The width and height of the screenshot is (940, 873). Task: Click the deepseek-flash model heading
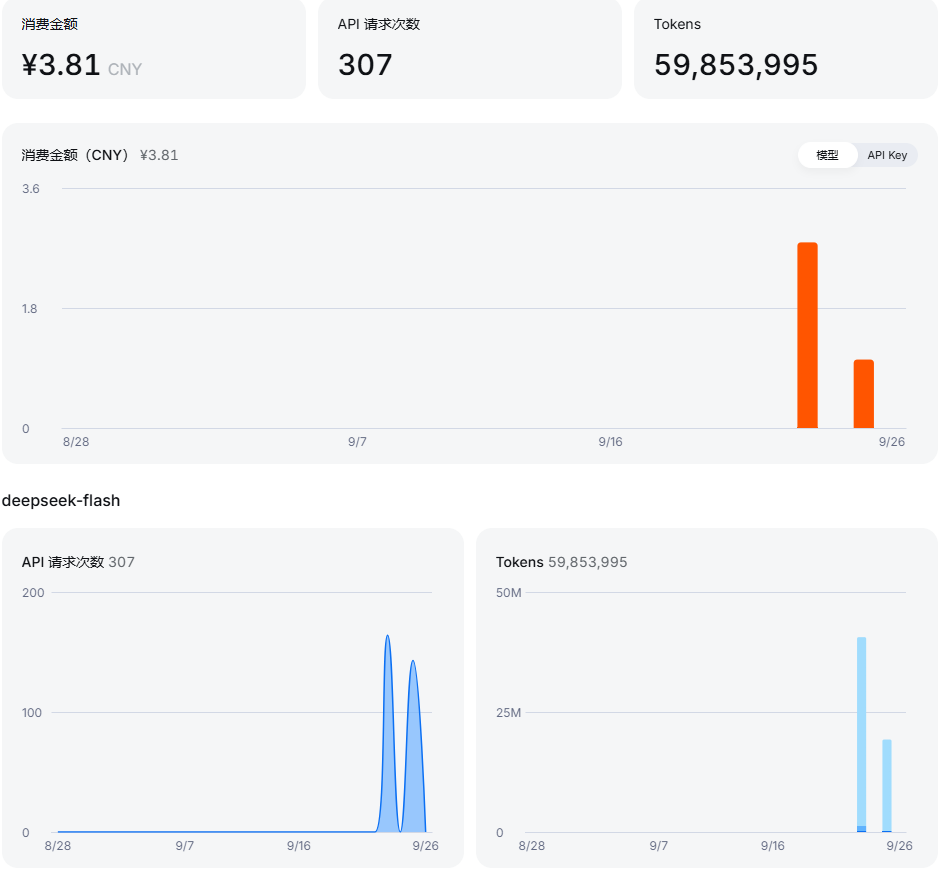point(61,501)
